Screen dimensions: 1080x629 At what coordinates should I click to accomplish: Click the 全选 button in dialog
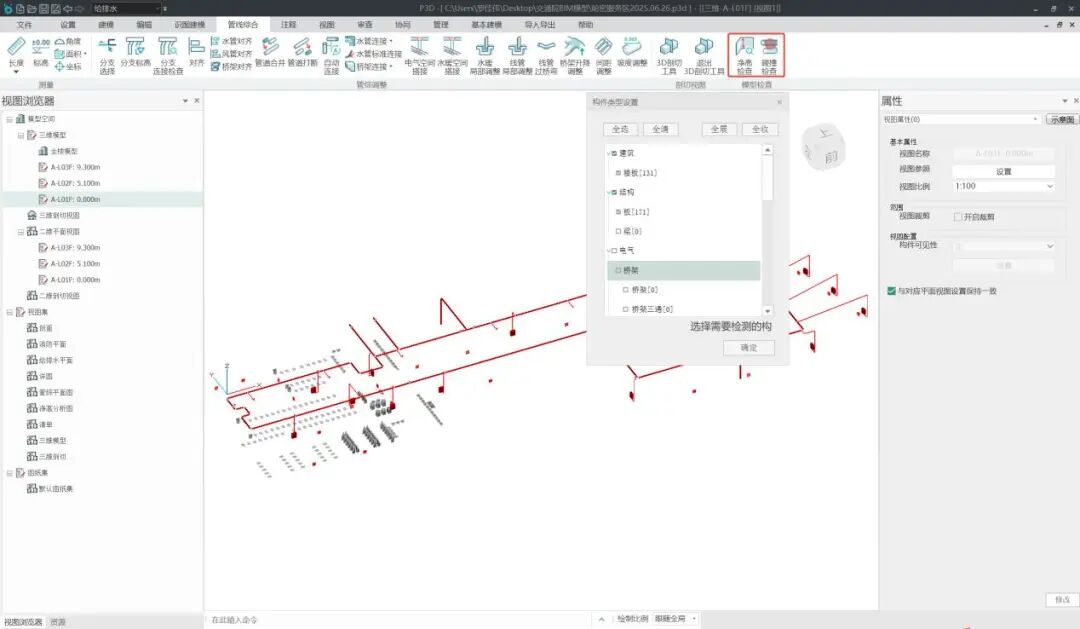coord(620,129)
